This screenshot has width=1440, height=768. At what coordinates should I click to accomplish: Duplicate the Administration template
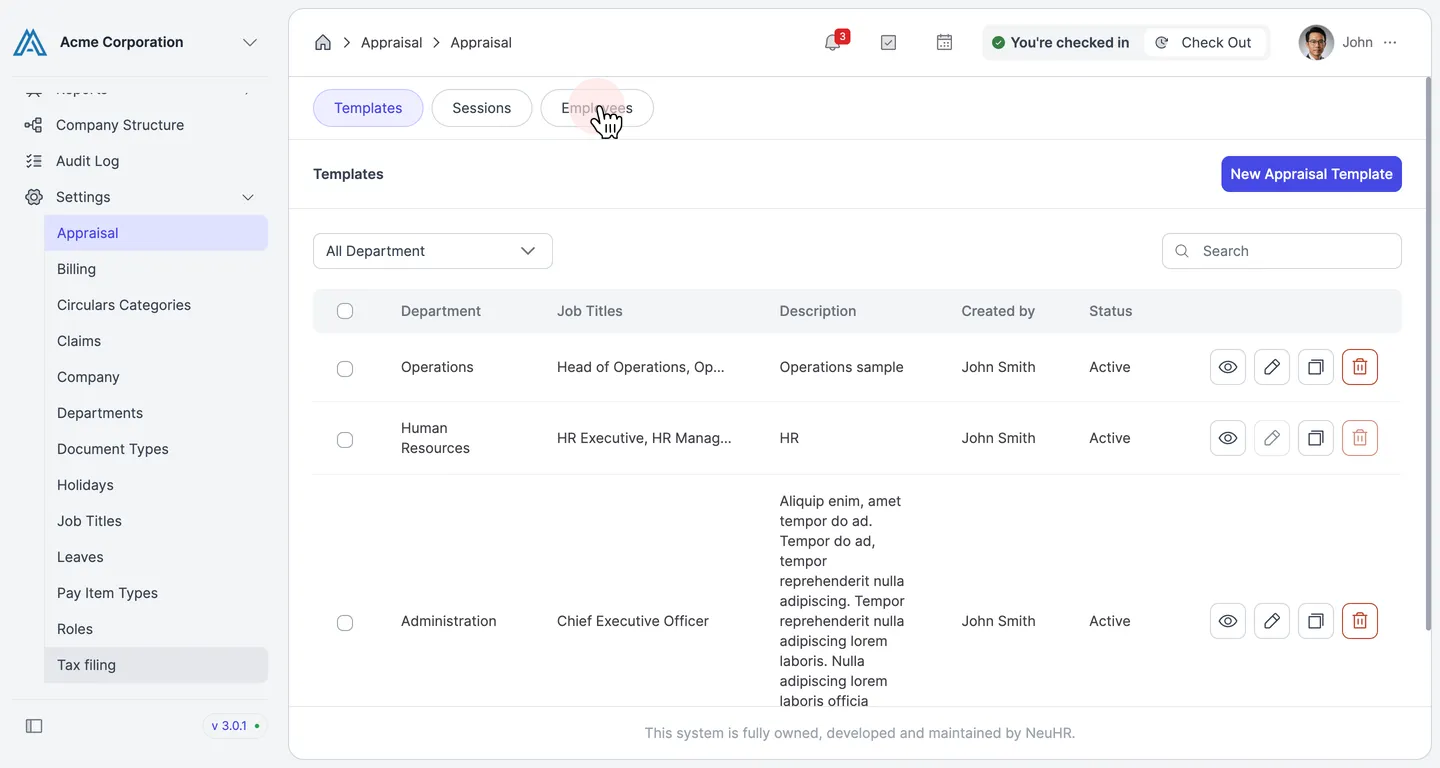pos(1316,621)
